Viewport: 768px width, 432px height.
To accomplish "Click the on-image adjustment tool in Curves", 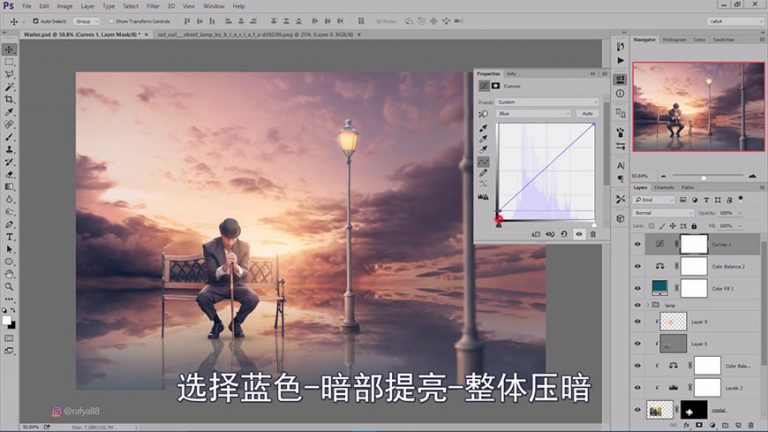I will [483, 114].
